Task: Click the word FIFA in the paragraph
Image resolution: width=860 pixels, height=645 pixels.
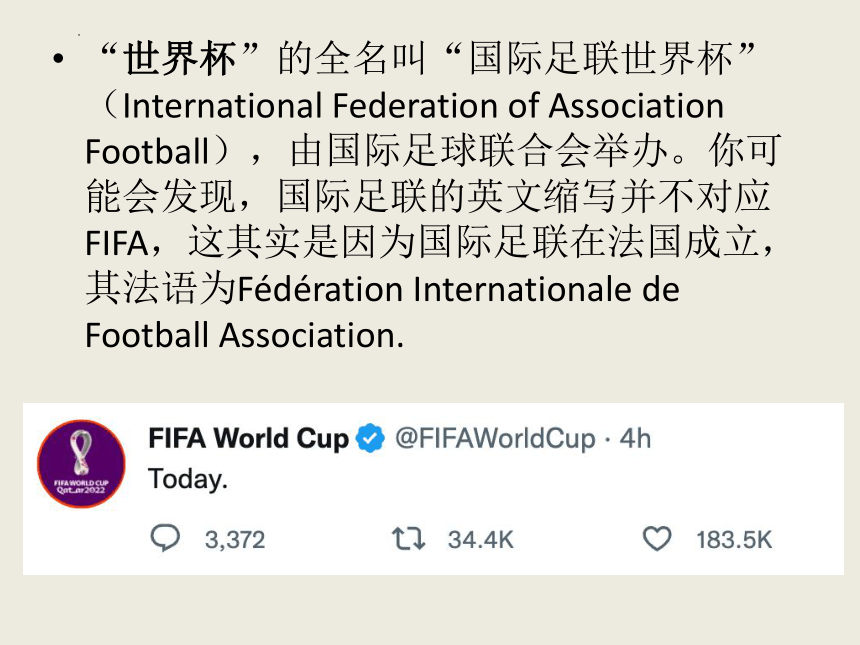Action: 116,244
